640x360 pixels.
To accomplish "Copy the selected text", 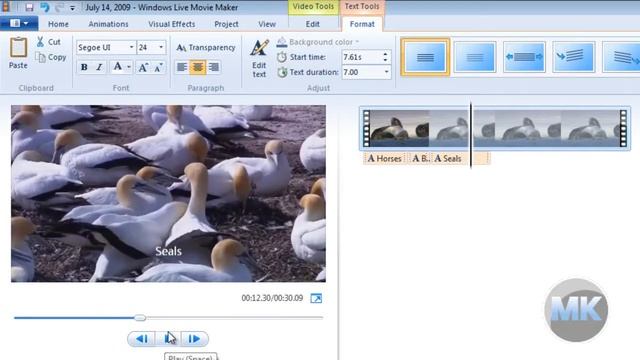I will point(51,57).
